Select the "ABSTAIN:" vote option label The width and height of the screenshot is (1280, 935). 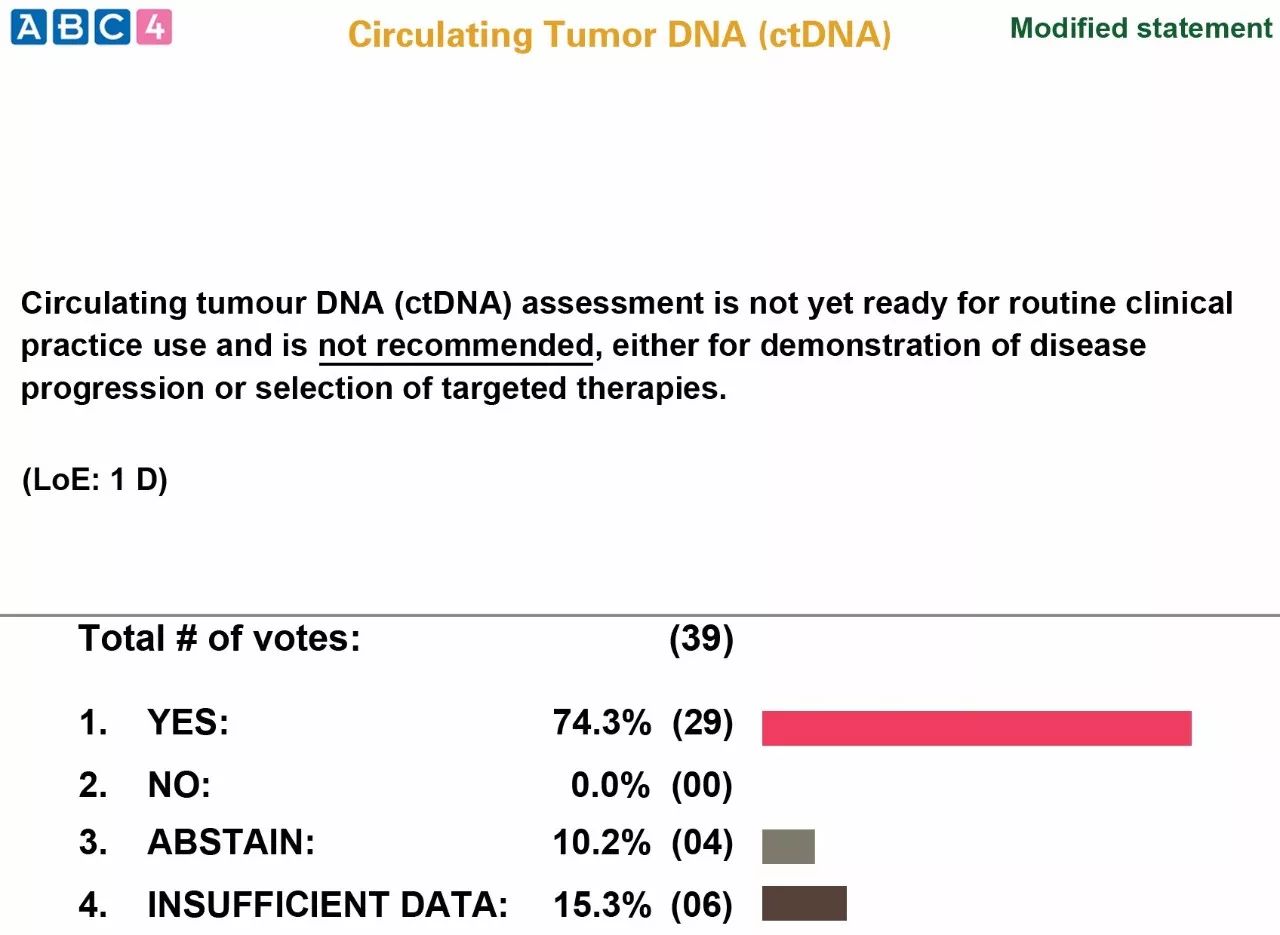[x=231, y=843]
